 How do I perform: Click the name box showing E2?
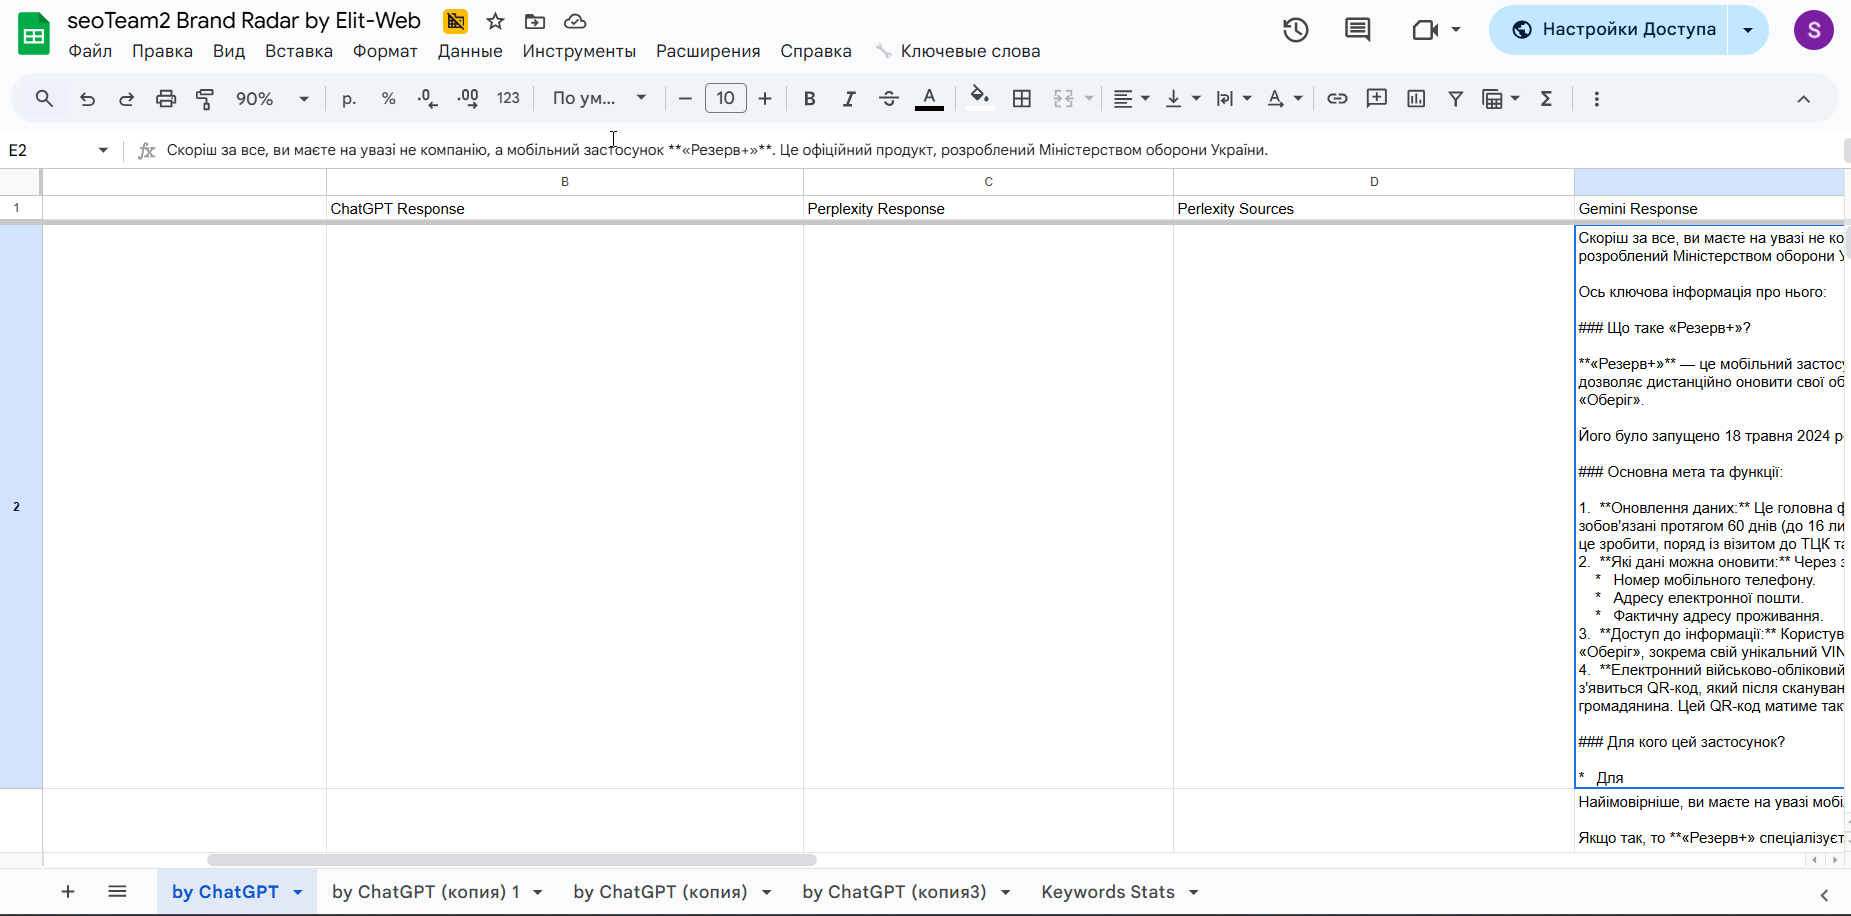(58, 150)
